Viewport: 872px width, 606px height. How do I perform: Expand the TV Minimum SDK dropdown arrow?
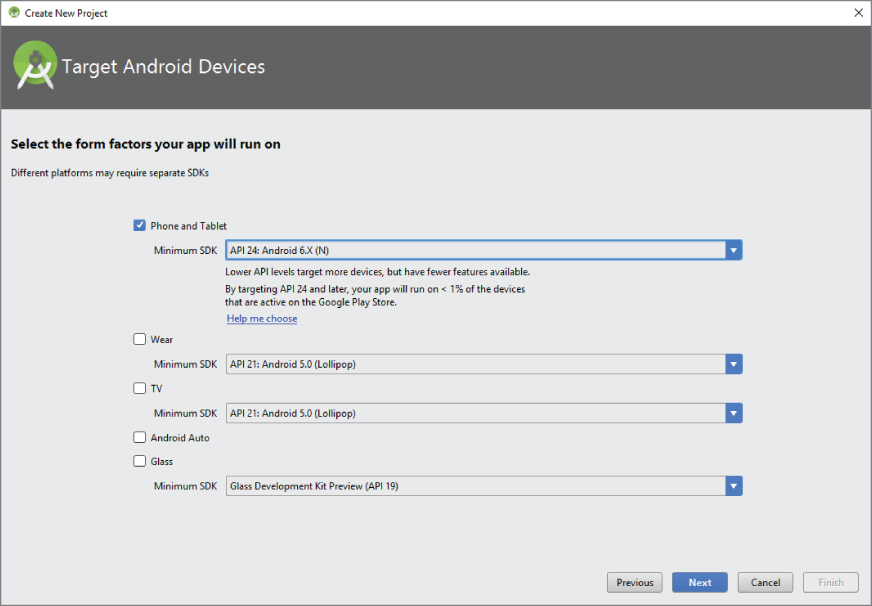734,413
